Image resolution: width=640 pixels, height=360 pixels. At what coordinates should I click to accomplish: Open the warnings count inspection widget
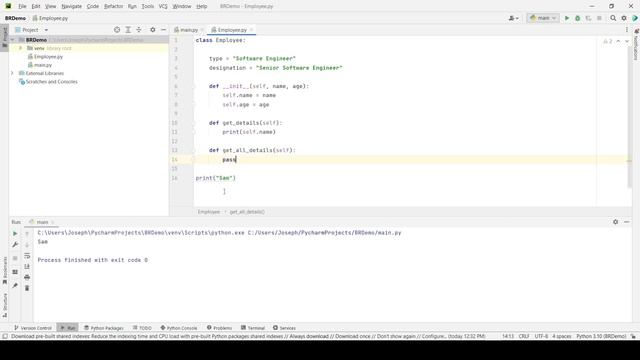[608, 41]
